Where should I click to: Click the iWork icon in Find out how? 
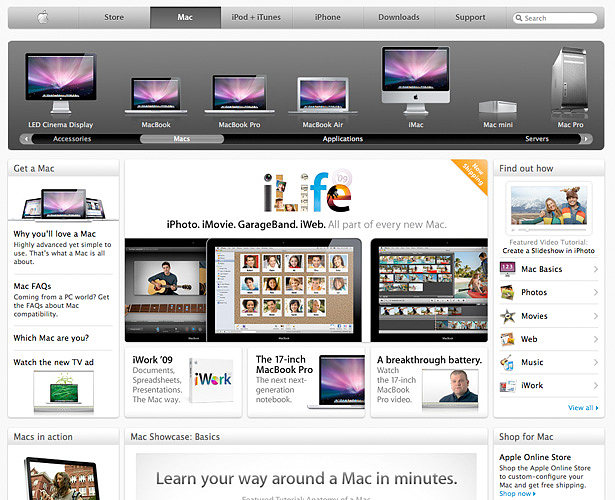point(508,386)
